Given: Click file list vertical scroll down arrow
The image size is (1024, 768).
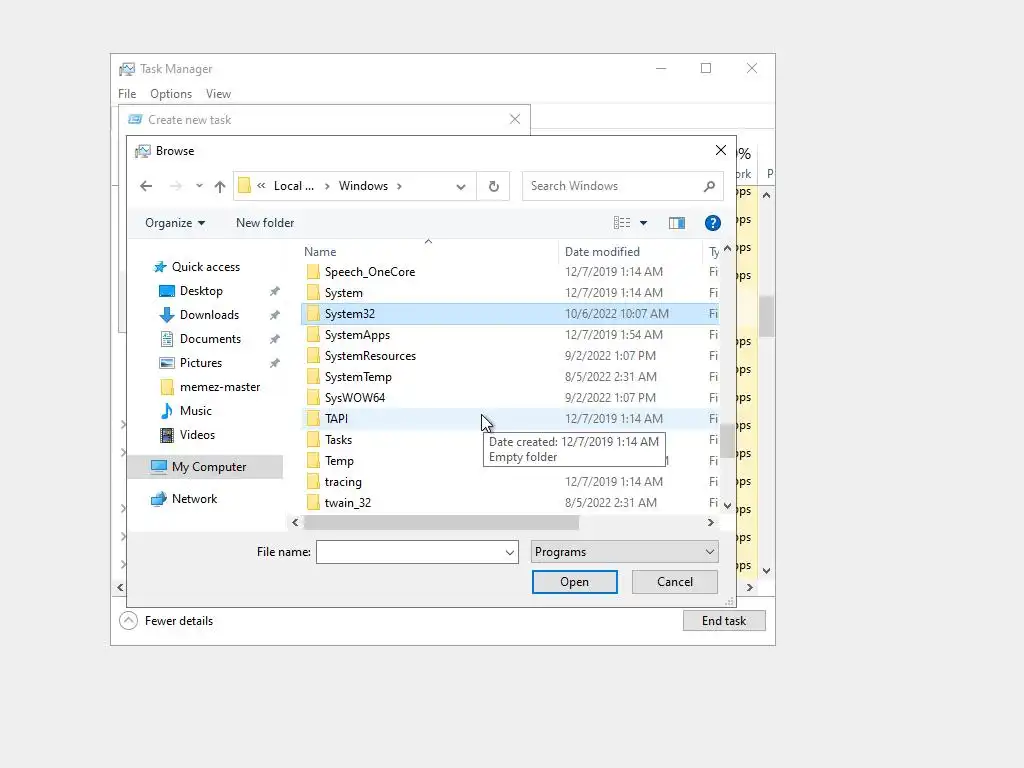Looking at the screenshot, I should pos(727,505).
